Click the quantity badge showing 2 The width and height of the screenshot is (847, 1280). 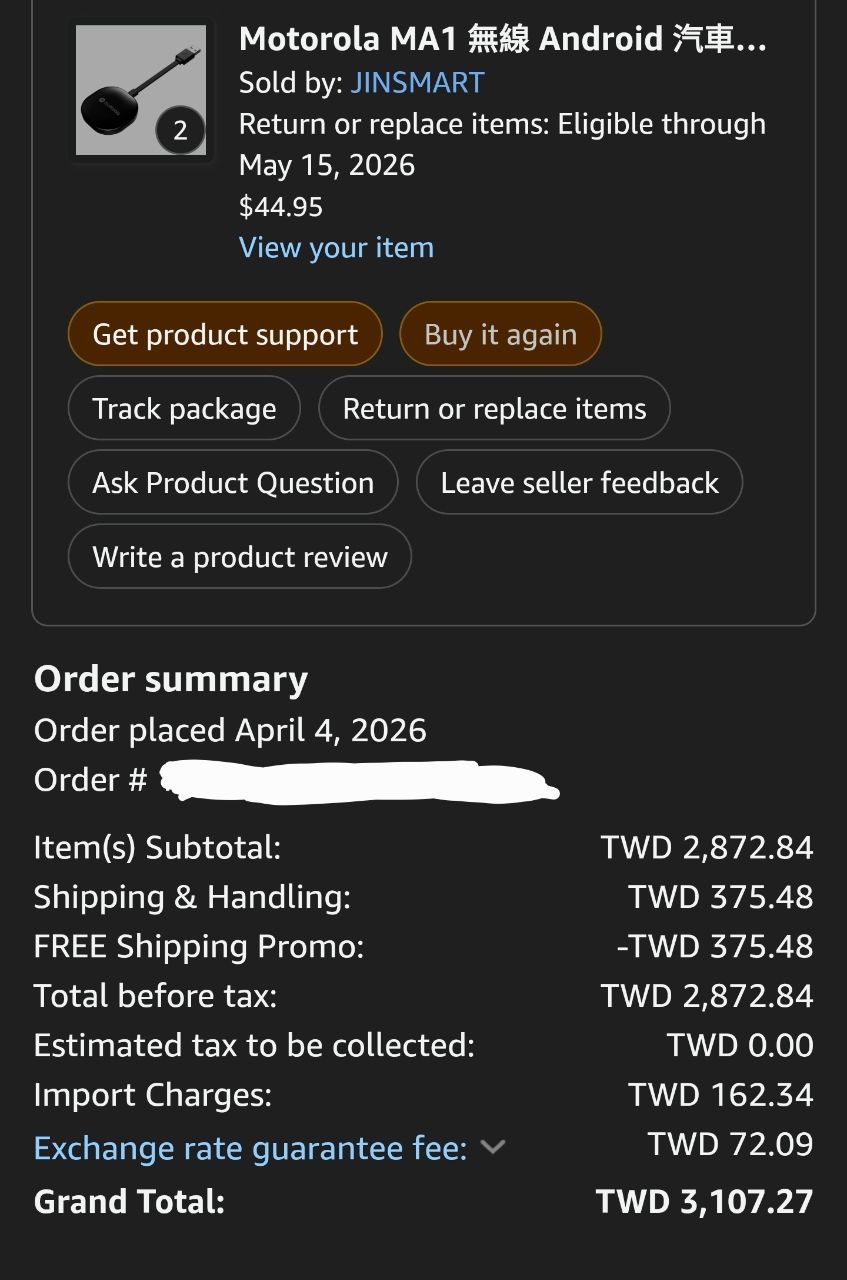coord(180,131)
